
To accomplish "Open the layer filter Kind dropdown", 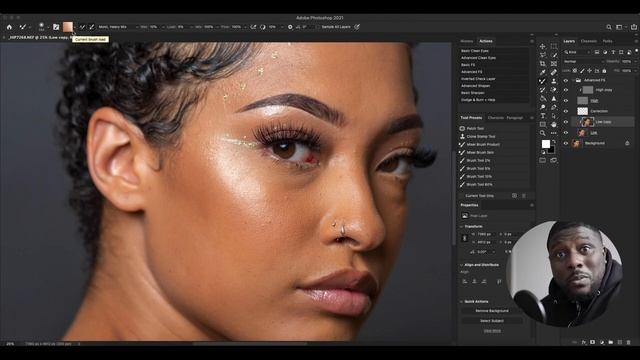I will point(577,52).
